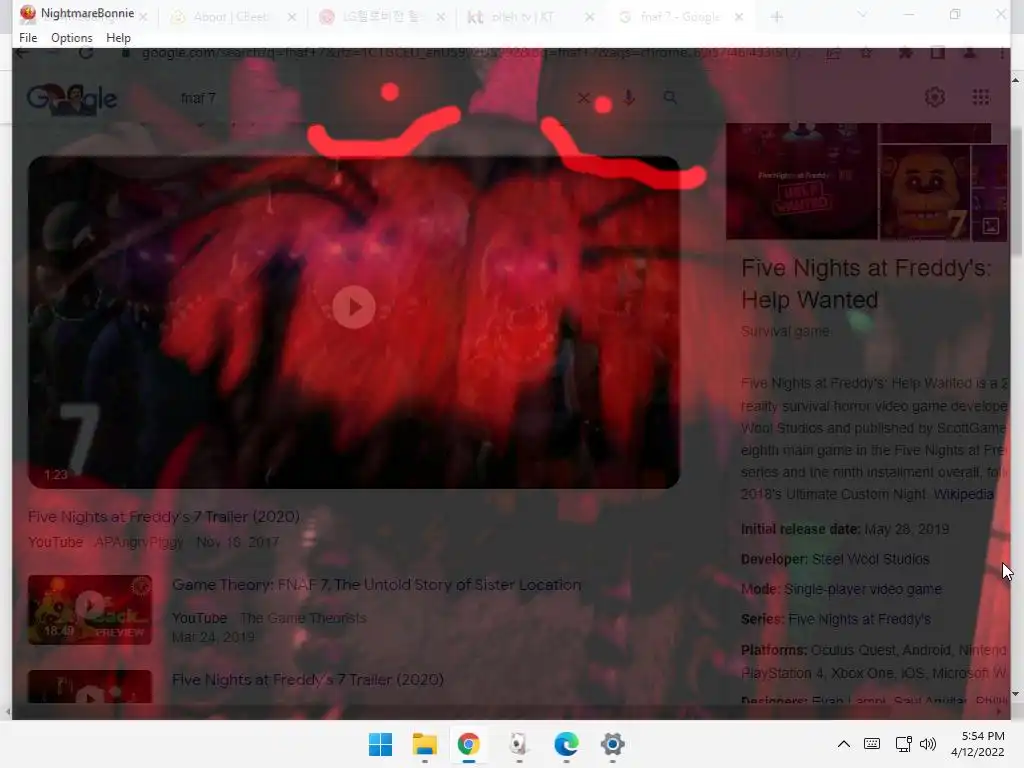The width and height of the screenshot is (1024, 768).
Task: Click the May 28, 2019 release date text
Action: coord(906,529)
